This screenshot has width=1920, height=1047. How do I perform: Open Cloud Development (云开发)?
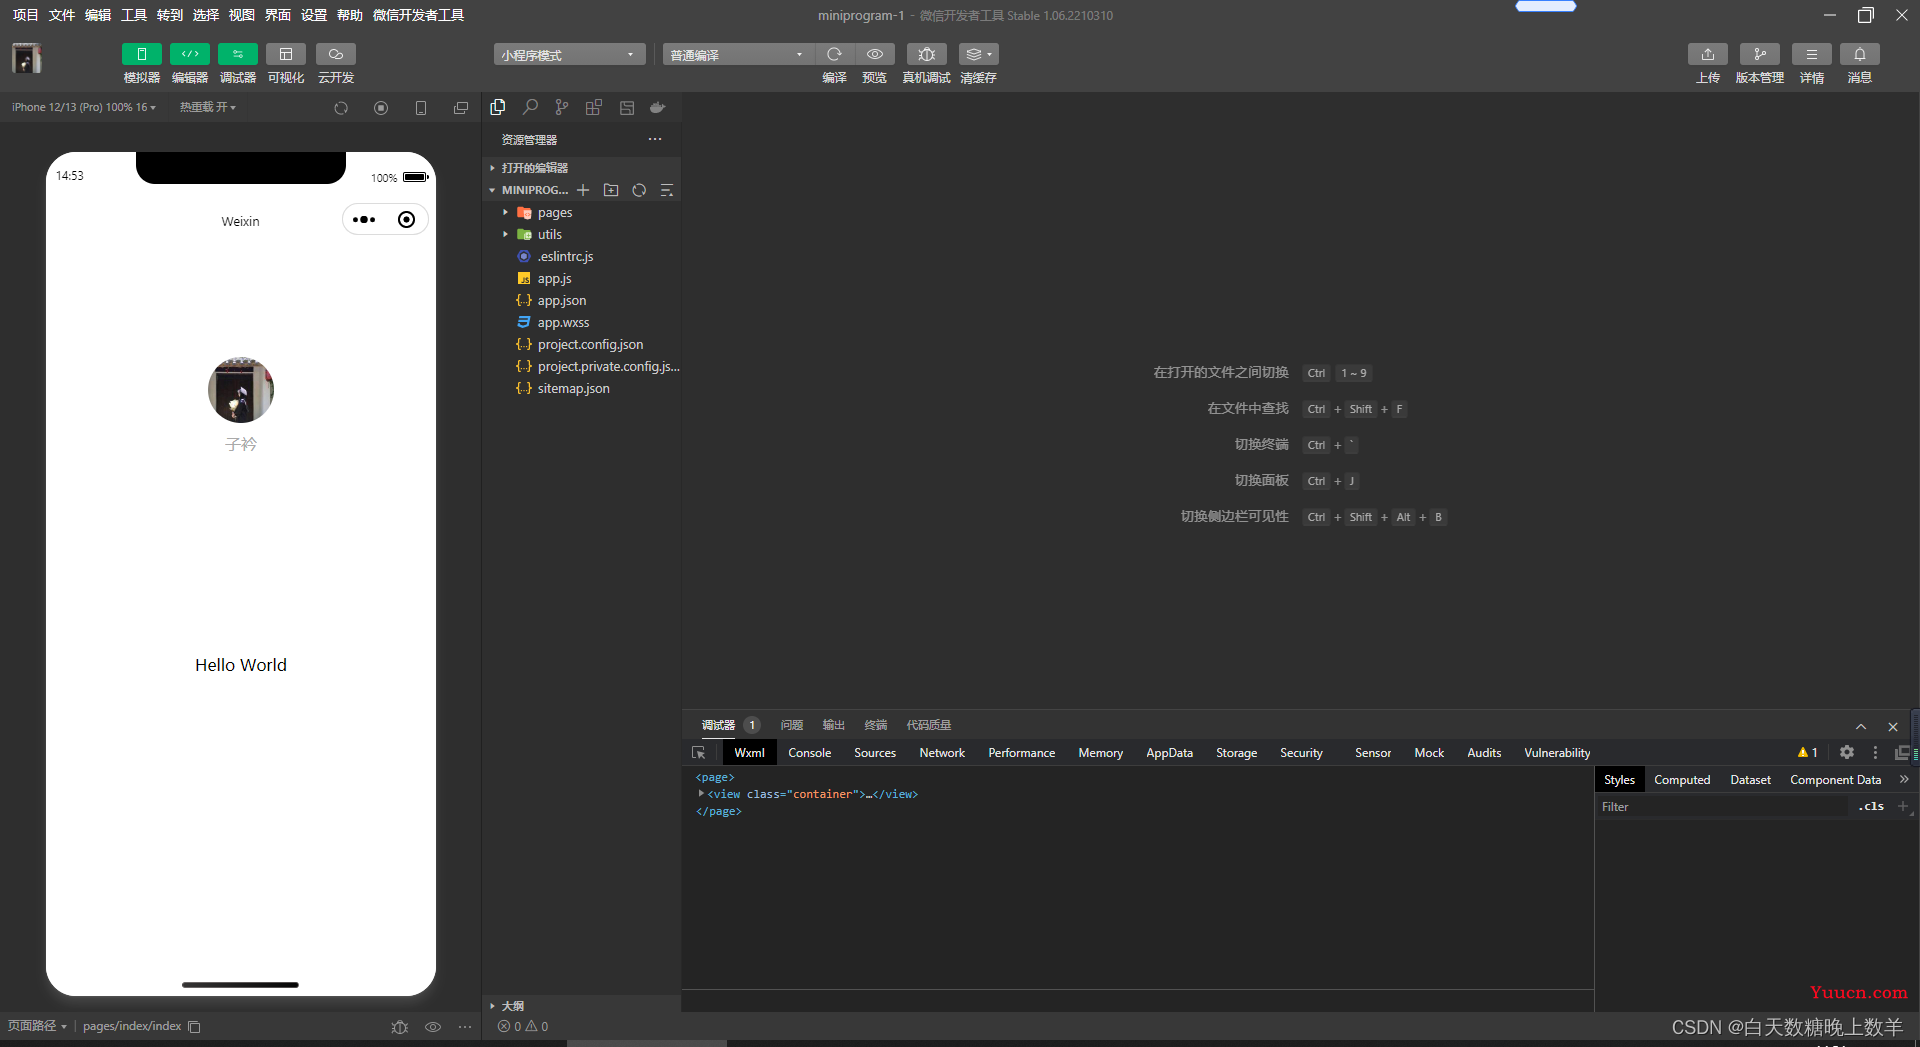[335, 54]
